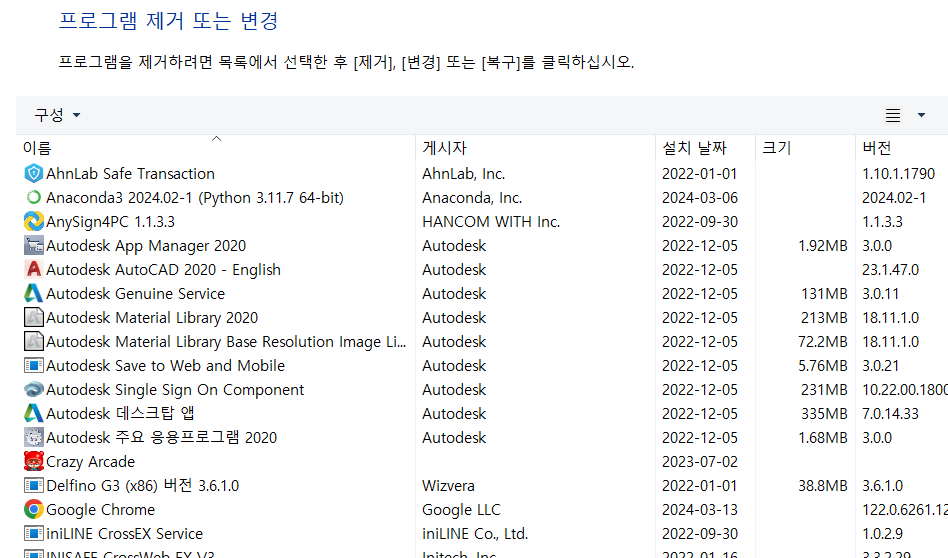The width and height of the screenshot is (948, 558).
Task: Click publisher Google LLC
Action: coord(461,510)
